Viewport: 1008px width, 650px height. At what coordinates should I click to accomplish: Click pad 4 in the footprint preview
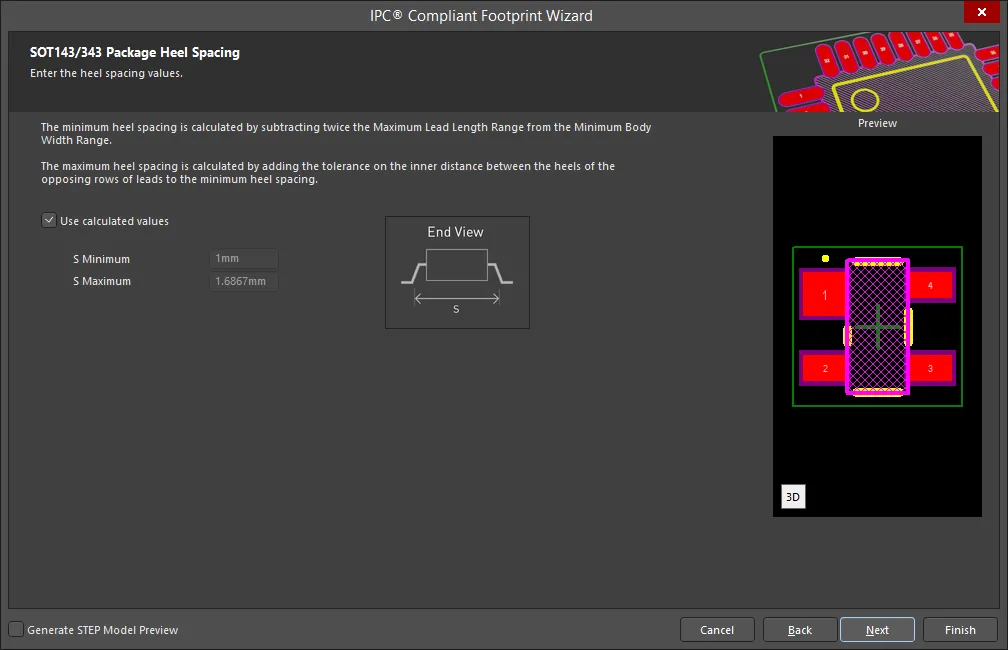930,285
